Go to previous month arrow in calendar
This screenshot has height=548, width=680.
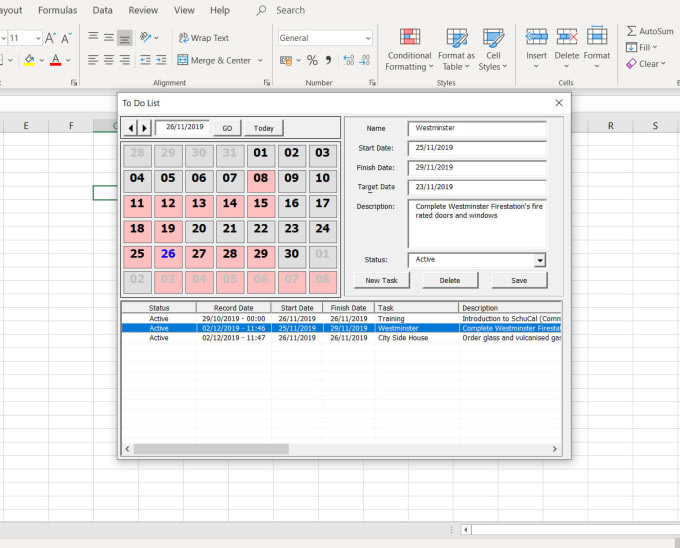130,128
